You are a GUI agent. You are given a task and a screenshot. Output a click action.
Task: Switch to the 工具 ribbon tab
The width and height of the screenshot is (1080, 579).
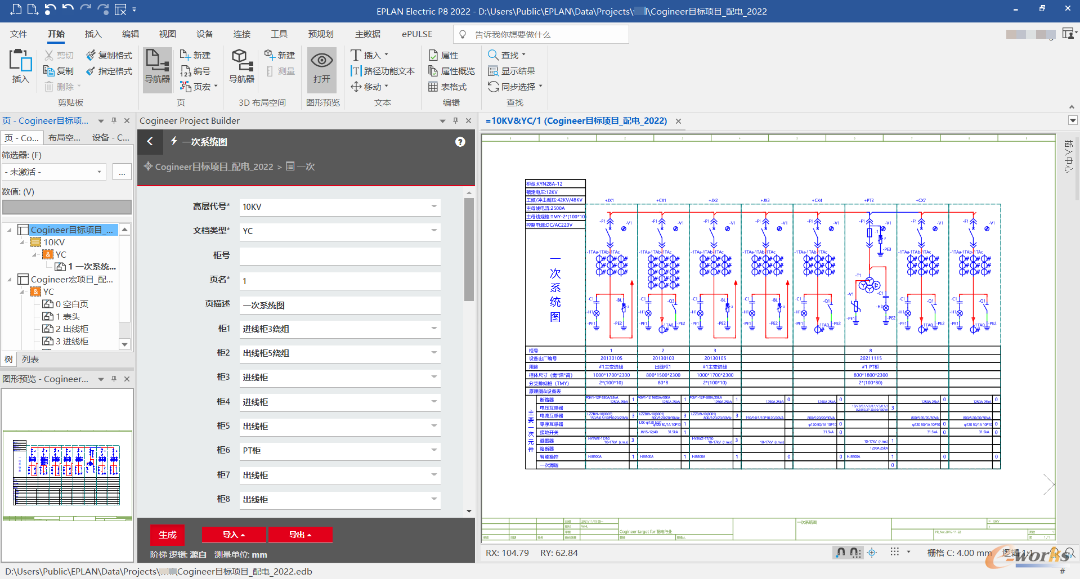click(x=279, y=34)
